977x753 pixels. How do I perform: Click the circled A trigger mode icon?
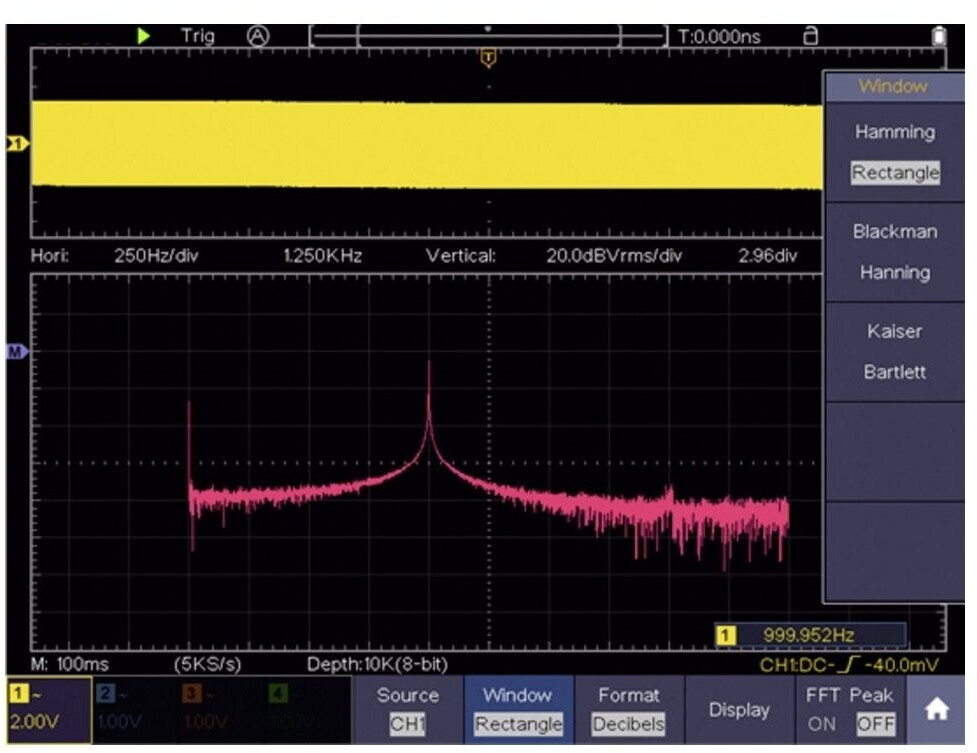point(258,36)
